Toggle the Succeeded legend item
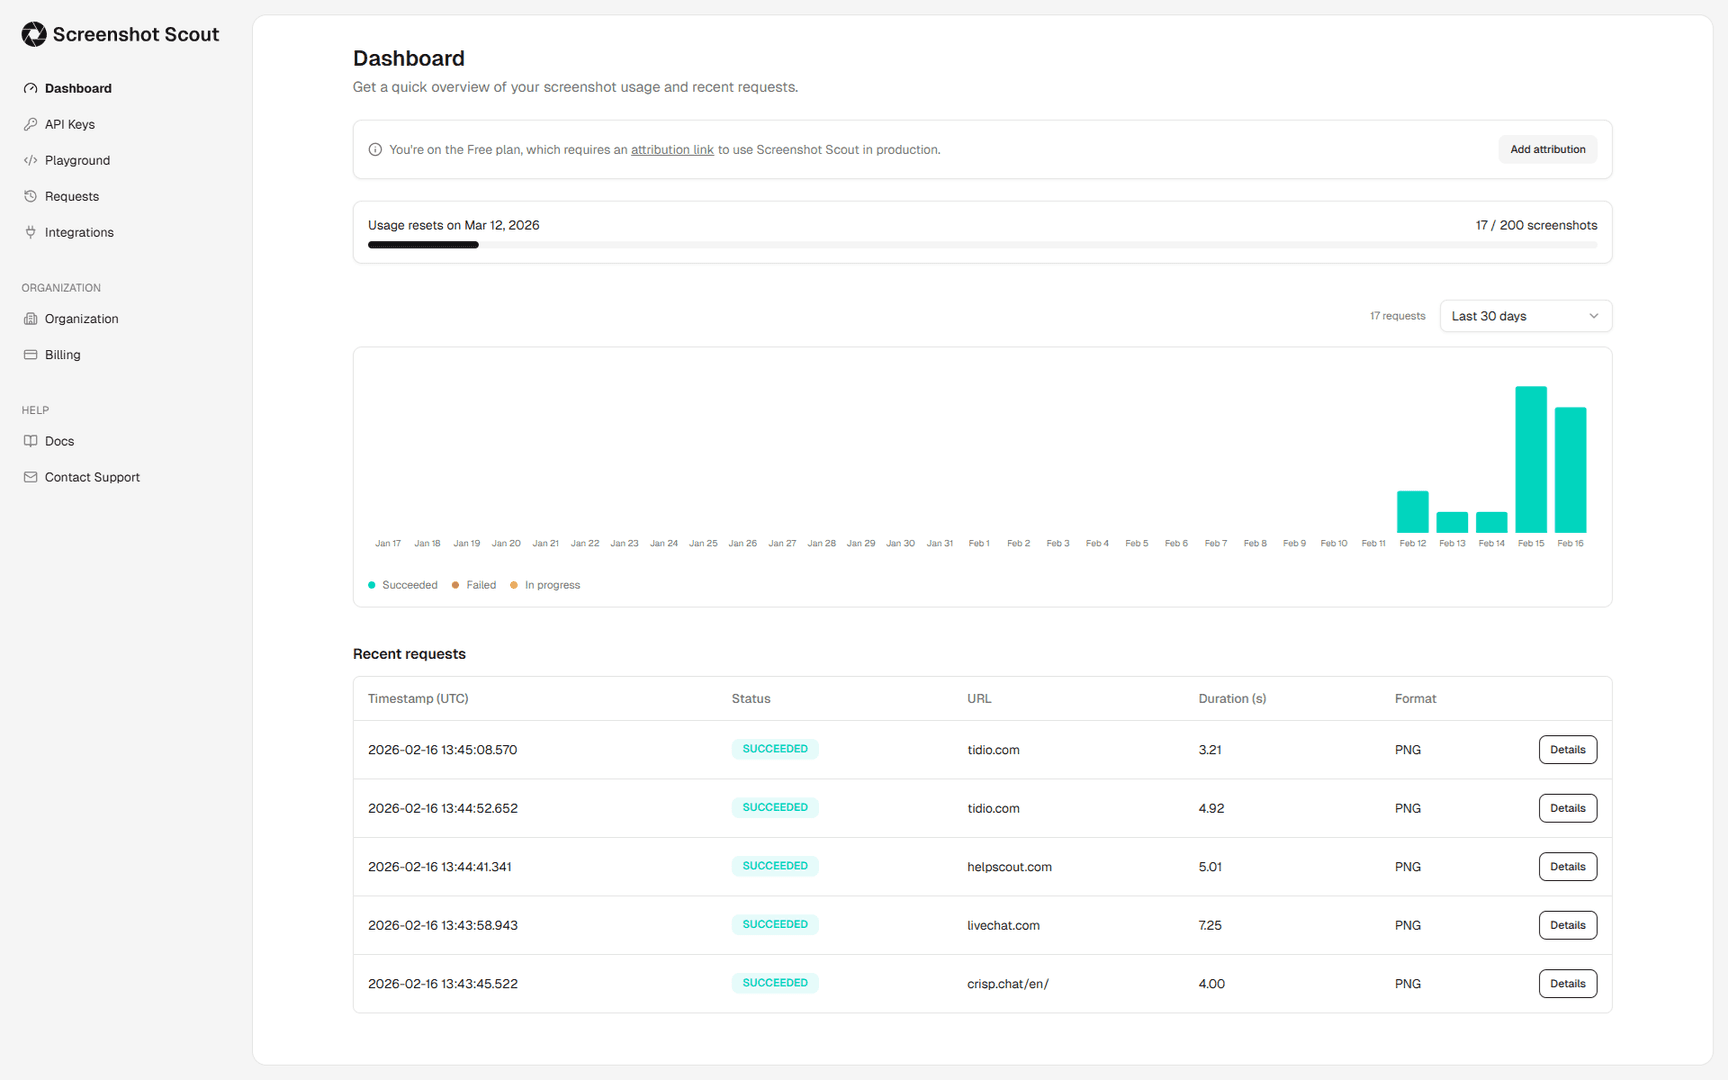The height and width of the screenshot is (1080, 1728). [x=403, y=585]
